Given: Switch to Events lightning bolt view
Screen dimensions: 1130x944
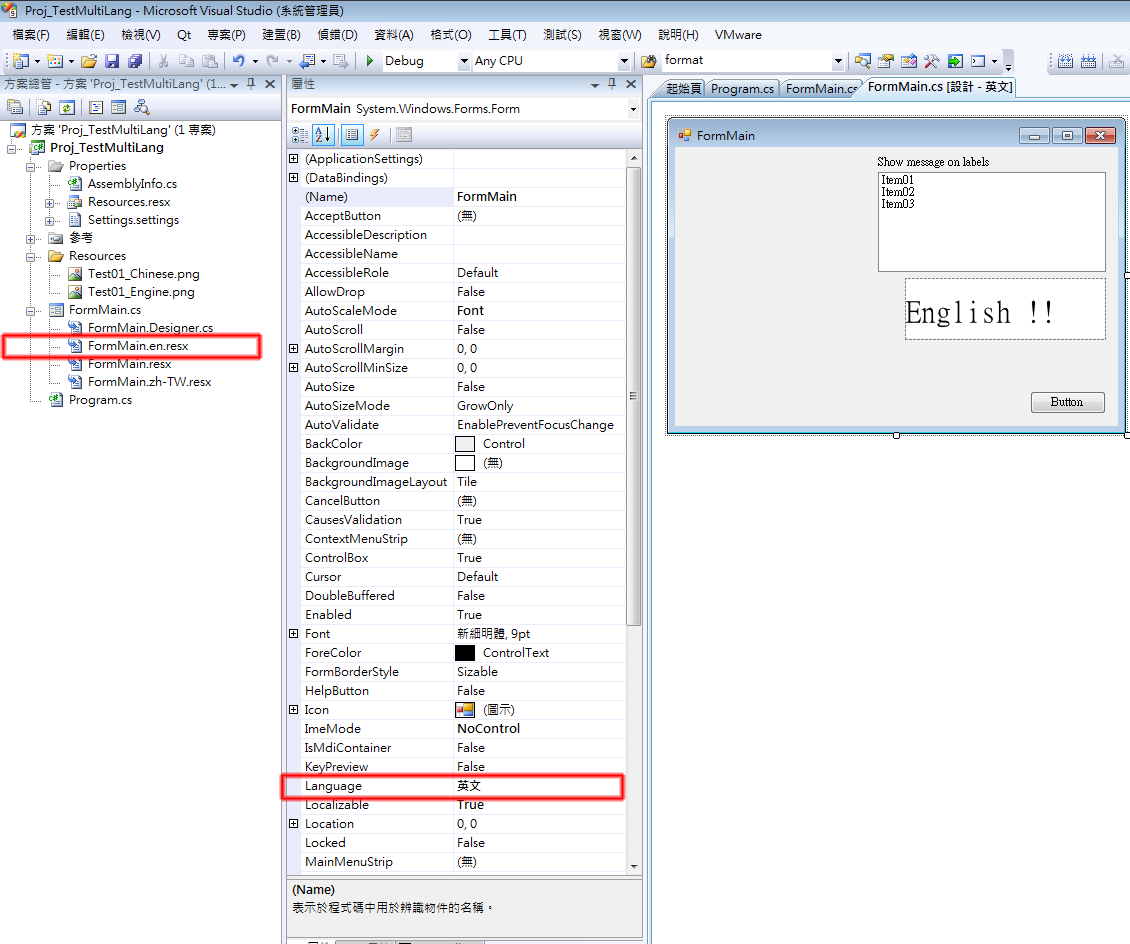Looking at the screenshot, I should (x=375, y=135).
